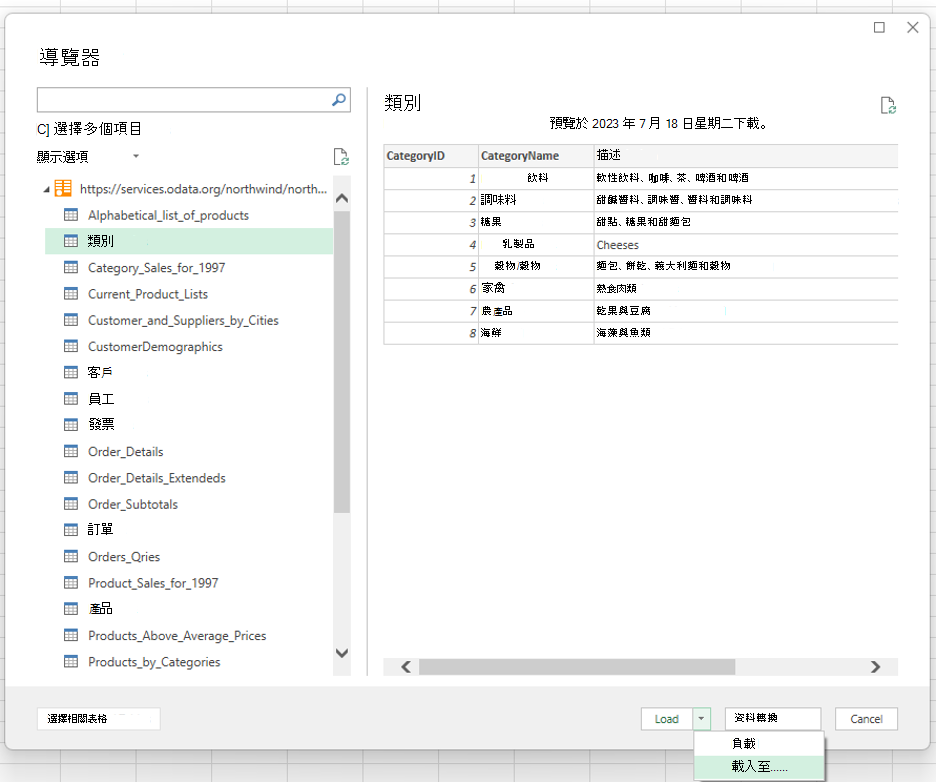Select CustomerDemographics table
This screenshot has width=936, height=782.
click(155, 347)
